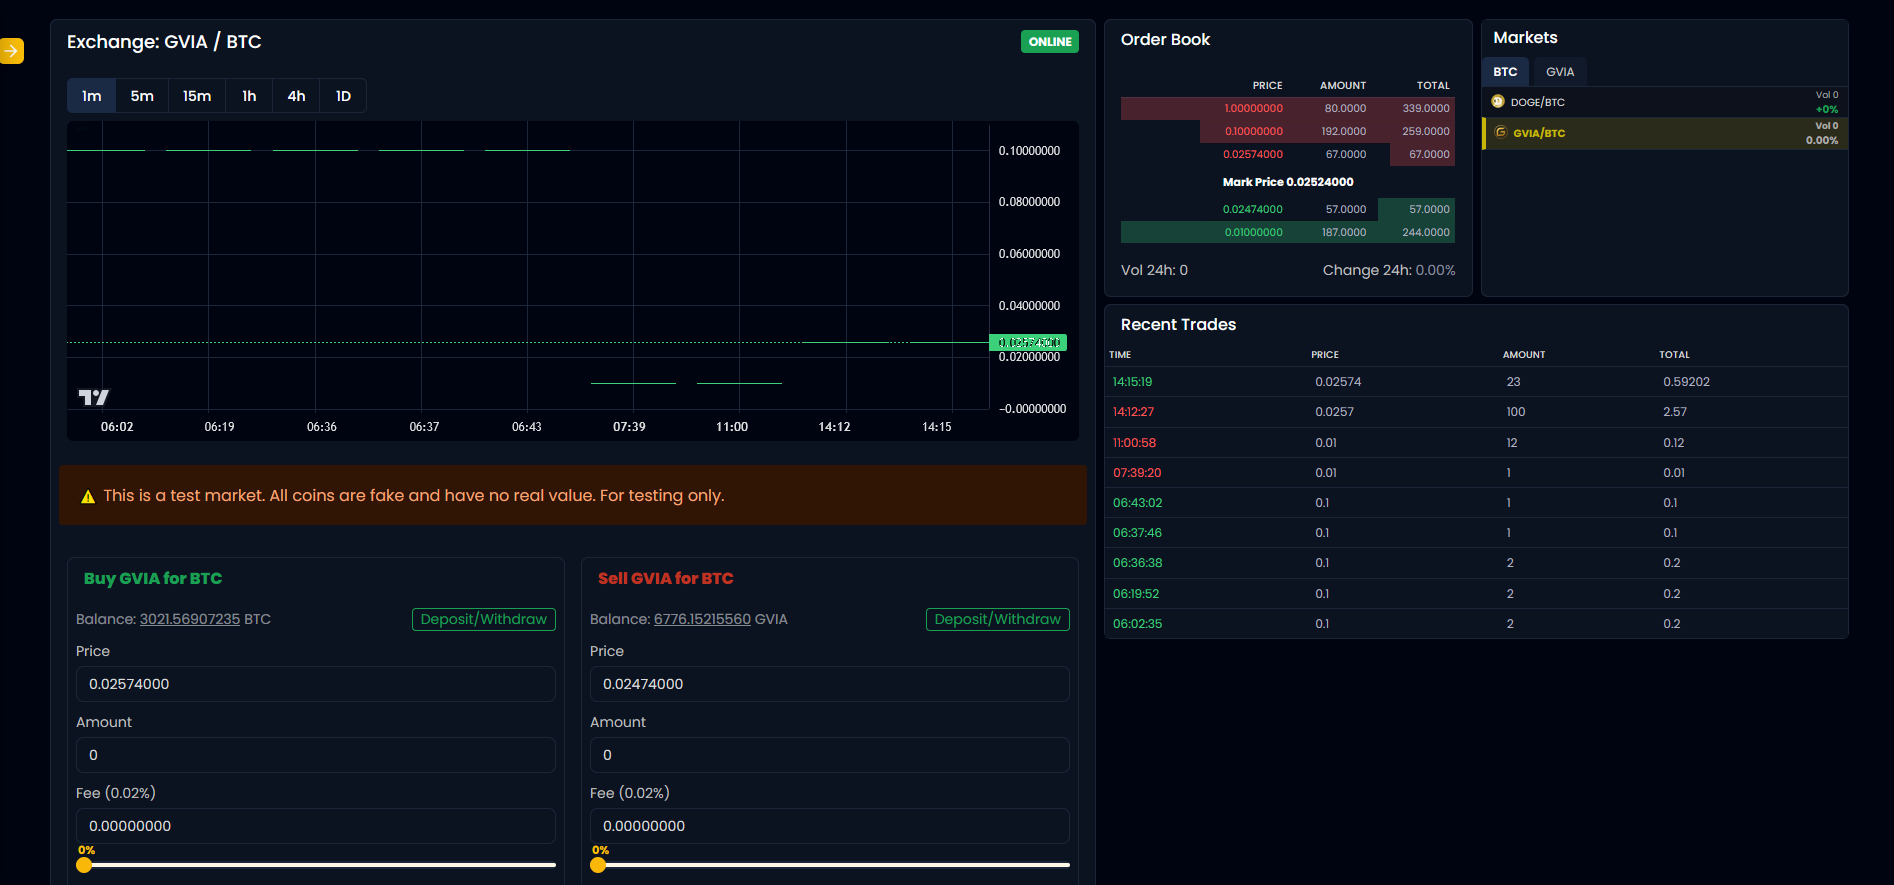1894x885 pixels.
Task: Switch chart to 1D interval
Action: click(x=343, y=96)
